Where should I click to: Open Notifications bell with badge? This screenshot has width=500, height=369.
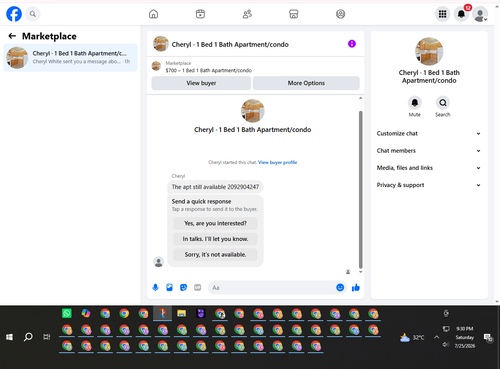click(461, 14)
